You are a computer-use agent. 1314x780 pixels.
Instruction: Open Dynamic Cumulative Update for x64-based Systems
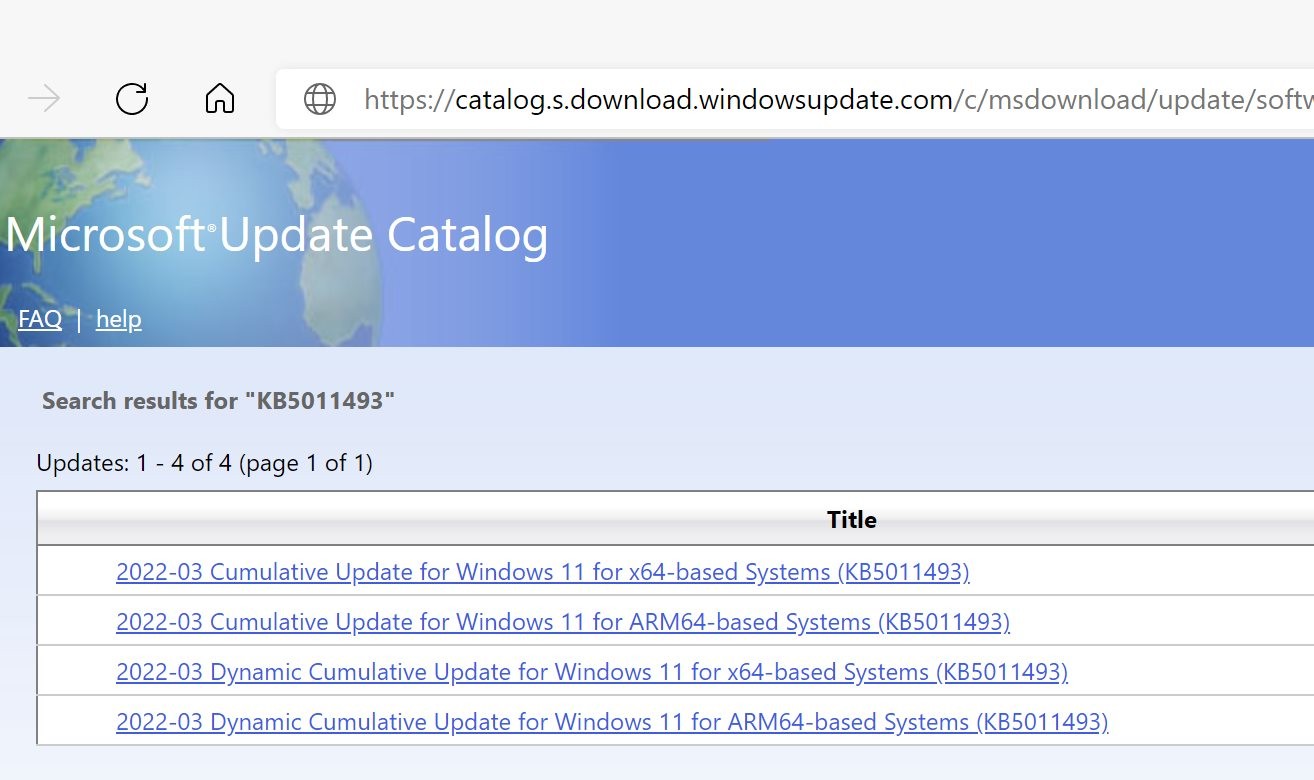(x=592, y=672)
